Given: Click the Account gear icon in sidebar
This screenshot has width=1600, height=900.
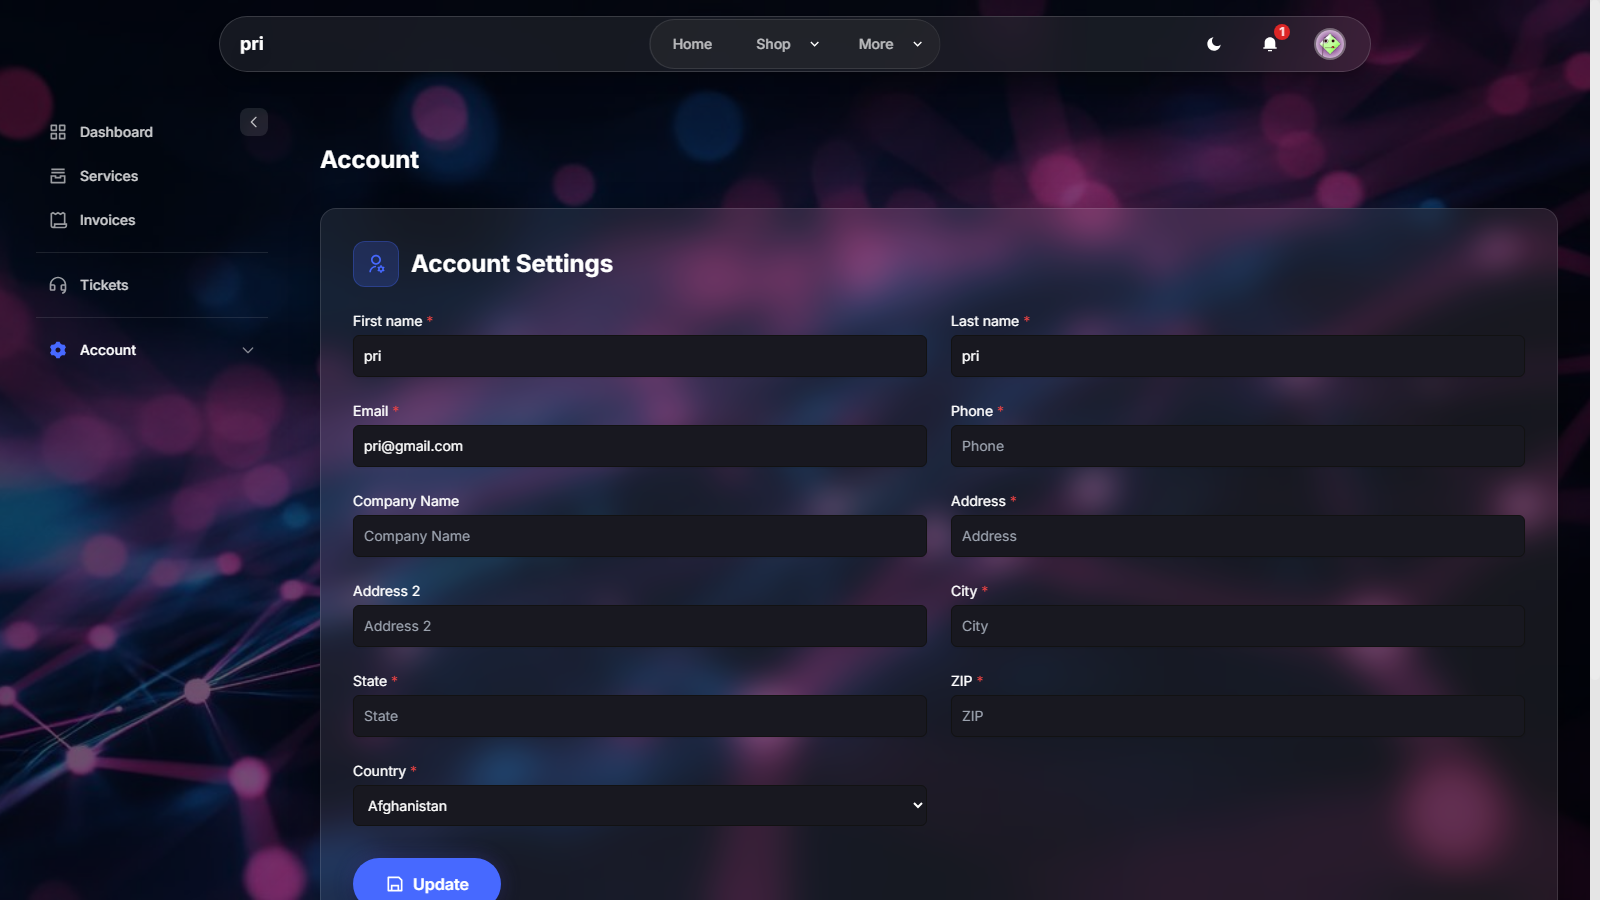Looking at the screenshot, I should click(x=58, y=350).
